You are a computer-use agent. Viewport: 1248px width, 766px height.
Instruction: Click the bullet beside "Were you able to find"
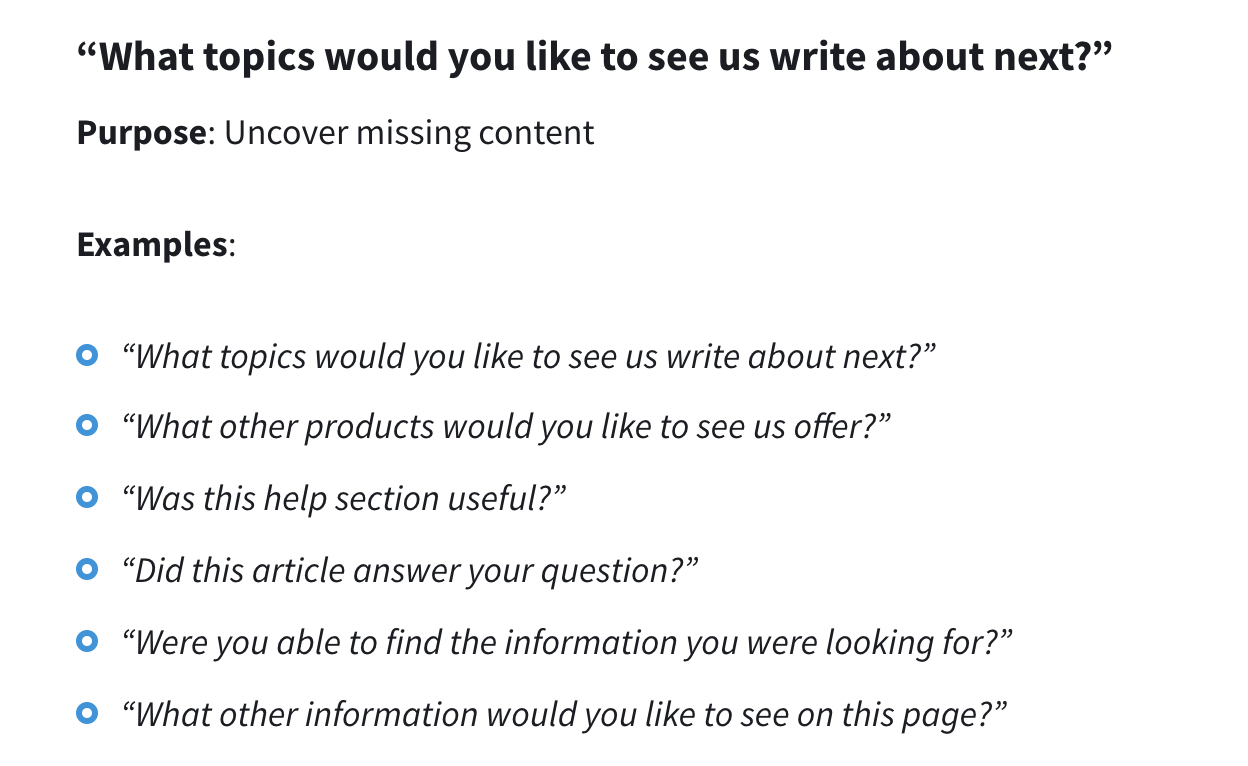[87, 641]
